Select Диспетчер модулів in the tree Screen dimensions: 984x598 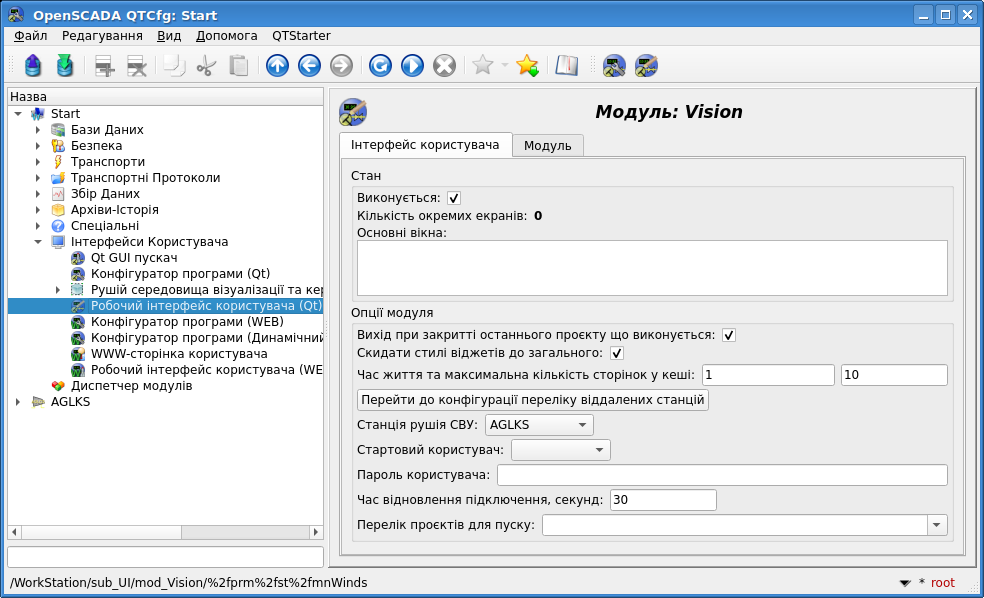(x=131, y=386)
